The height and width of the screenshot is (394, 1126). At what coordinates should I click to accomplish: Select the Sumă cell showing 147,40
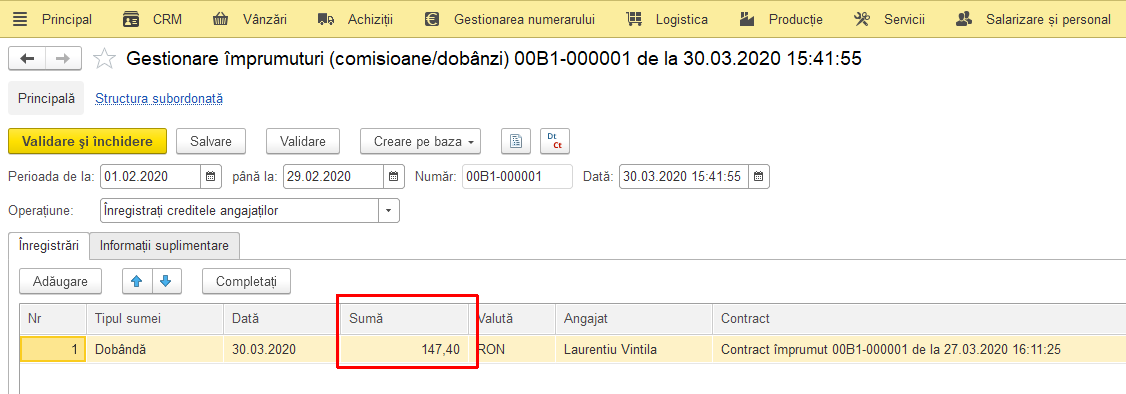404,350
